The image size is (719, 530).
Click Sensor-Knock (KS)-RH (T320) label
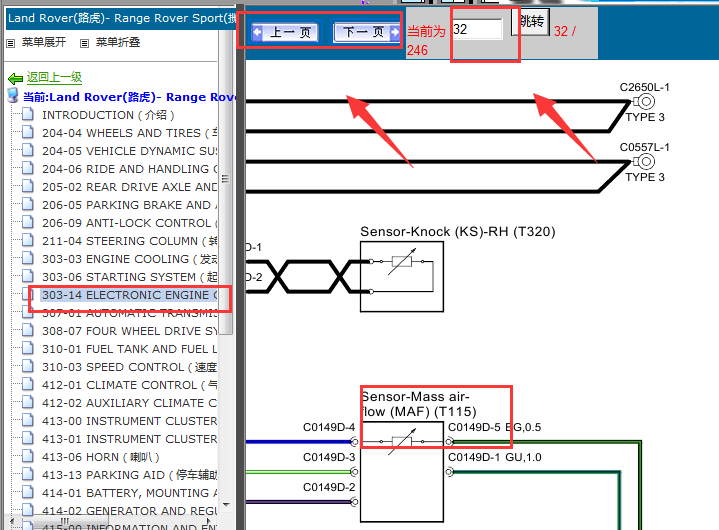pyautogui.click(x=458, y=232)
